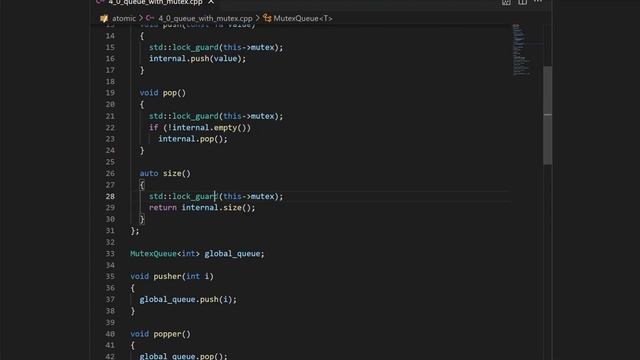The height and width of the screenshot is (360, 640).
Task: Click the '};' class end on line 31
Action: click(135, 231)
